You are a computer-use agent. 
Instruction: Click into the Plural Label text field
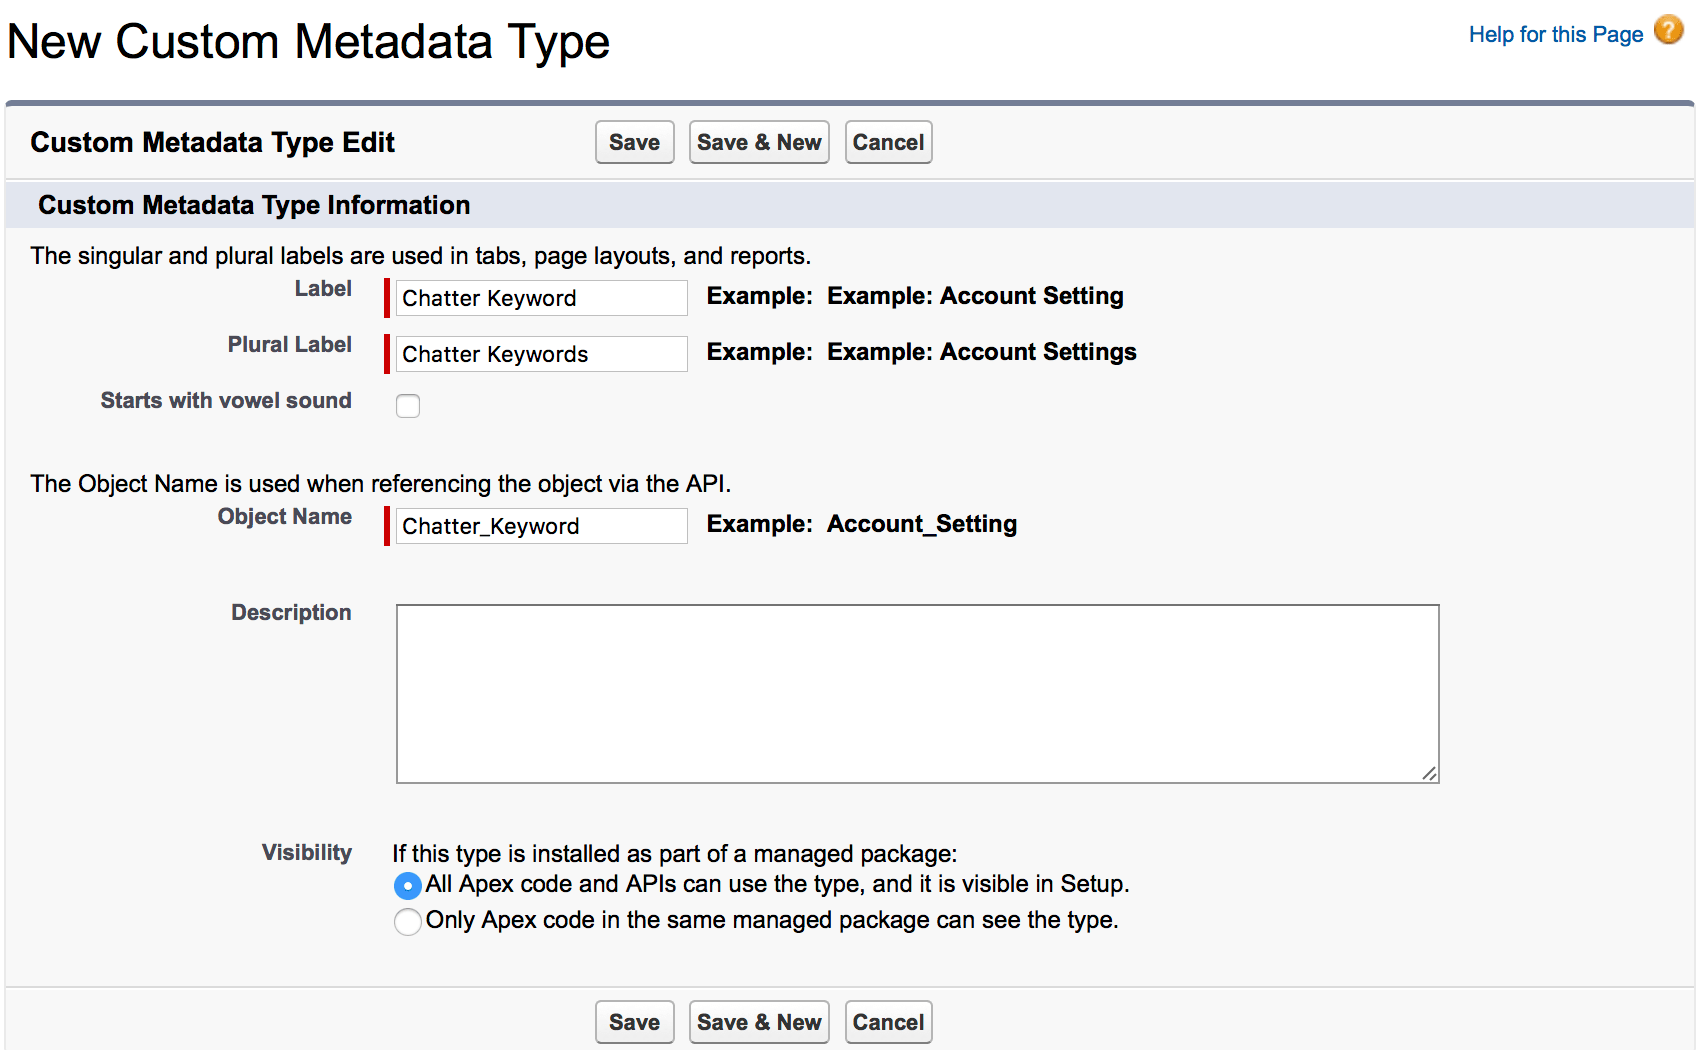click(x=541, y=354)
